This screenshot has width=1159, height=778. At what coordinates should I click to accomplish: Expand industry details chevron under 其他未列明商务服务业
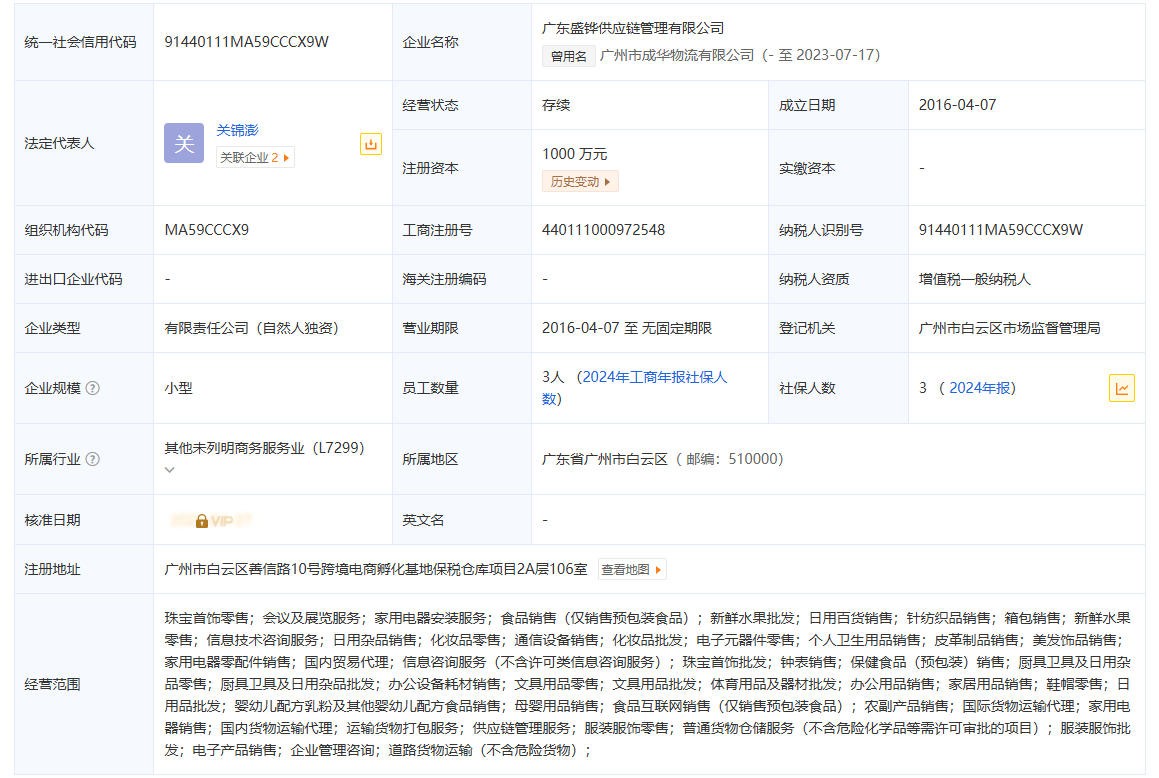click(170, 469)
